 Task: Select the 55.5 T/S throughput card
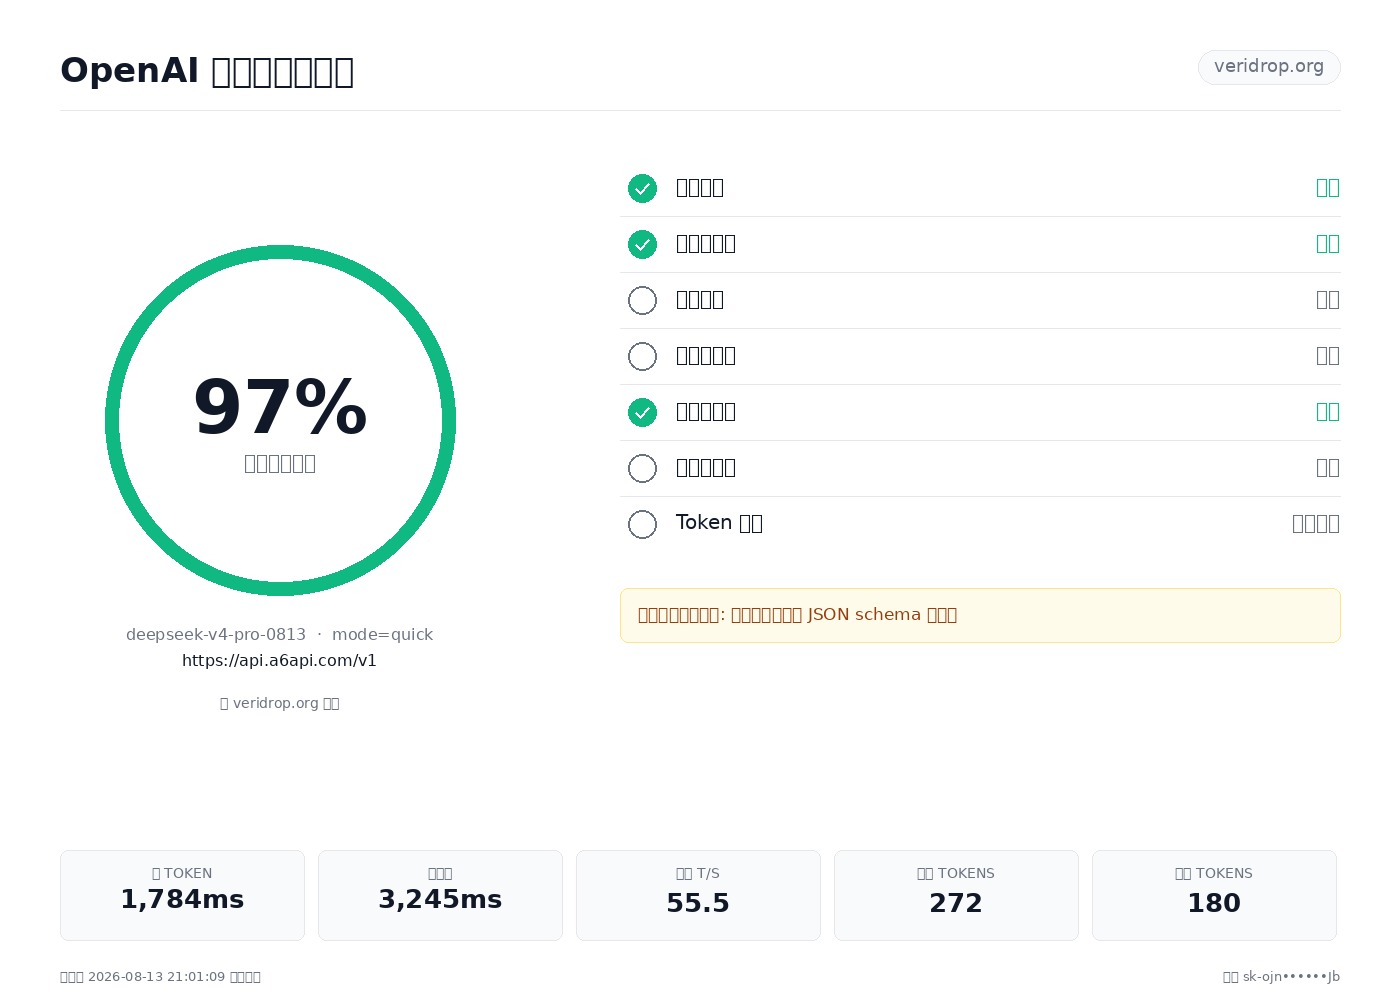coord(698,895)
